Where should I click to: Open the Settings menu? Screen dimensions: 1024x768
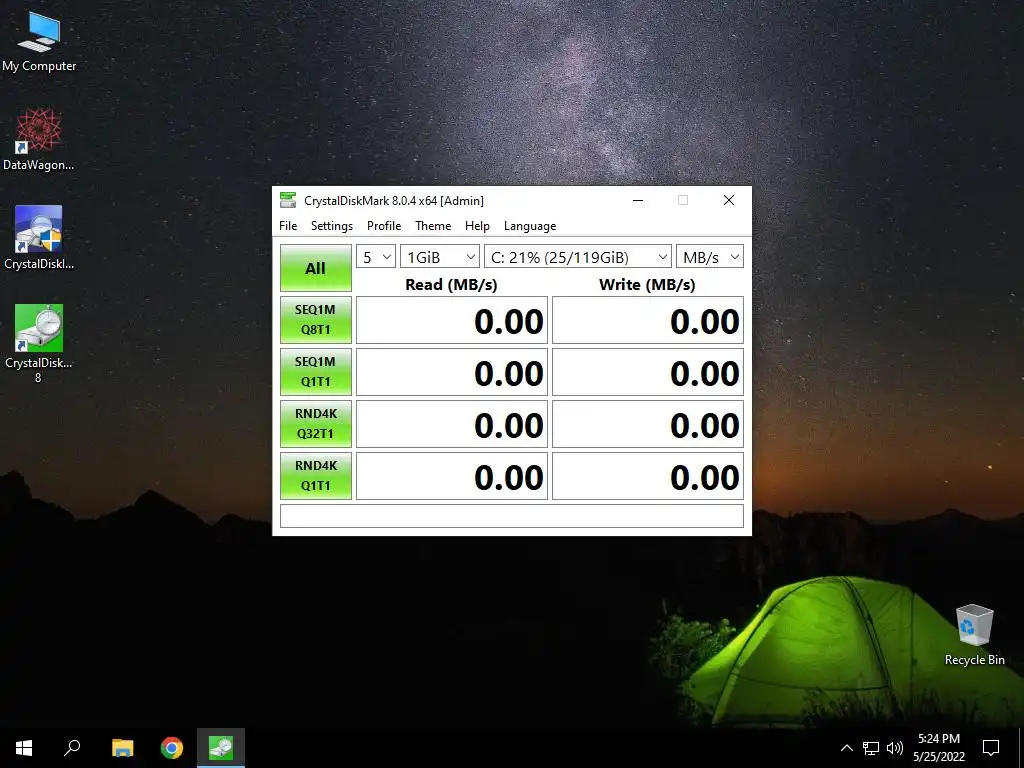click(x=332, y=226)
